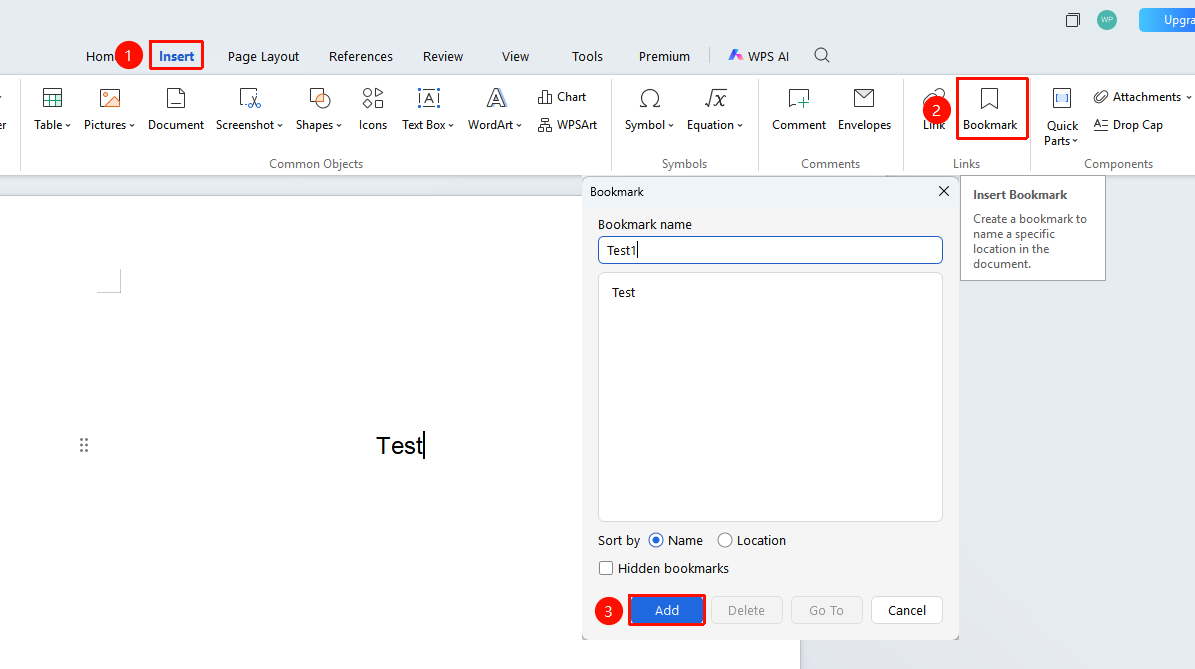Open the Pictures insert tool
The height and width of the screenshot is (669, 1195).
tap(109, 109)
